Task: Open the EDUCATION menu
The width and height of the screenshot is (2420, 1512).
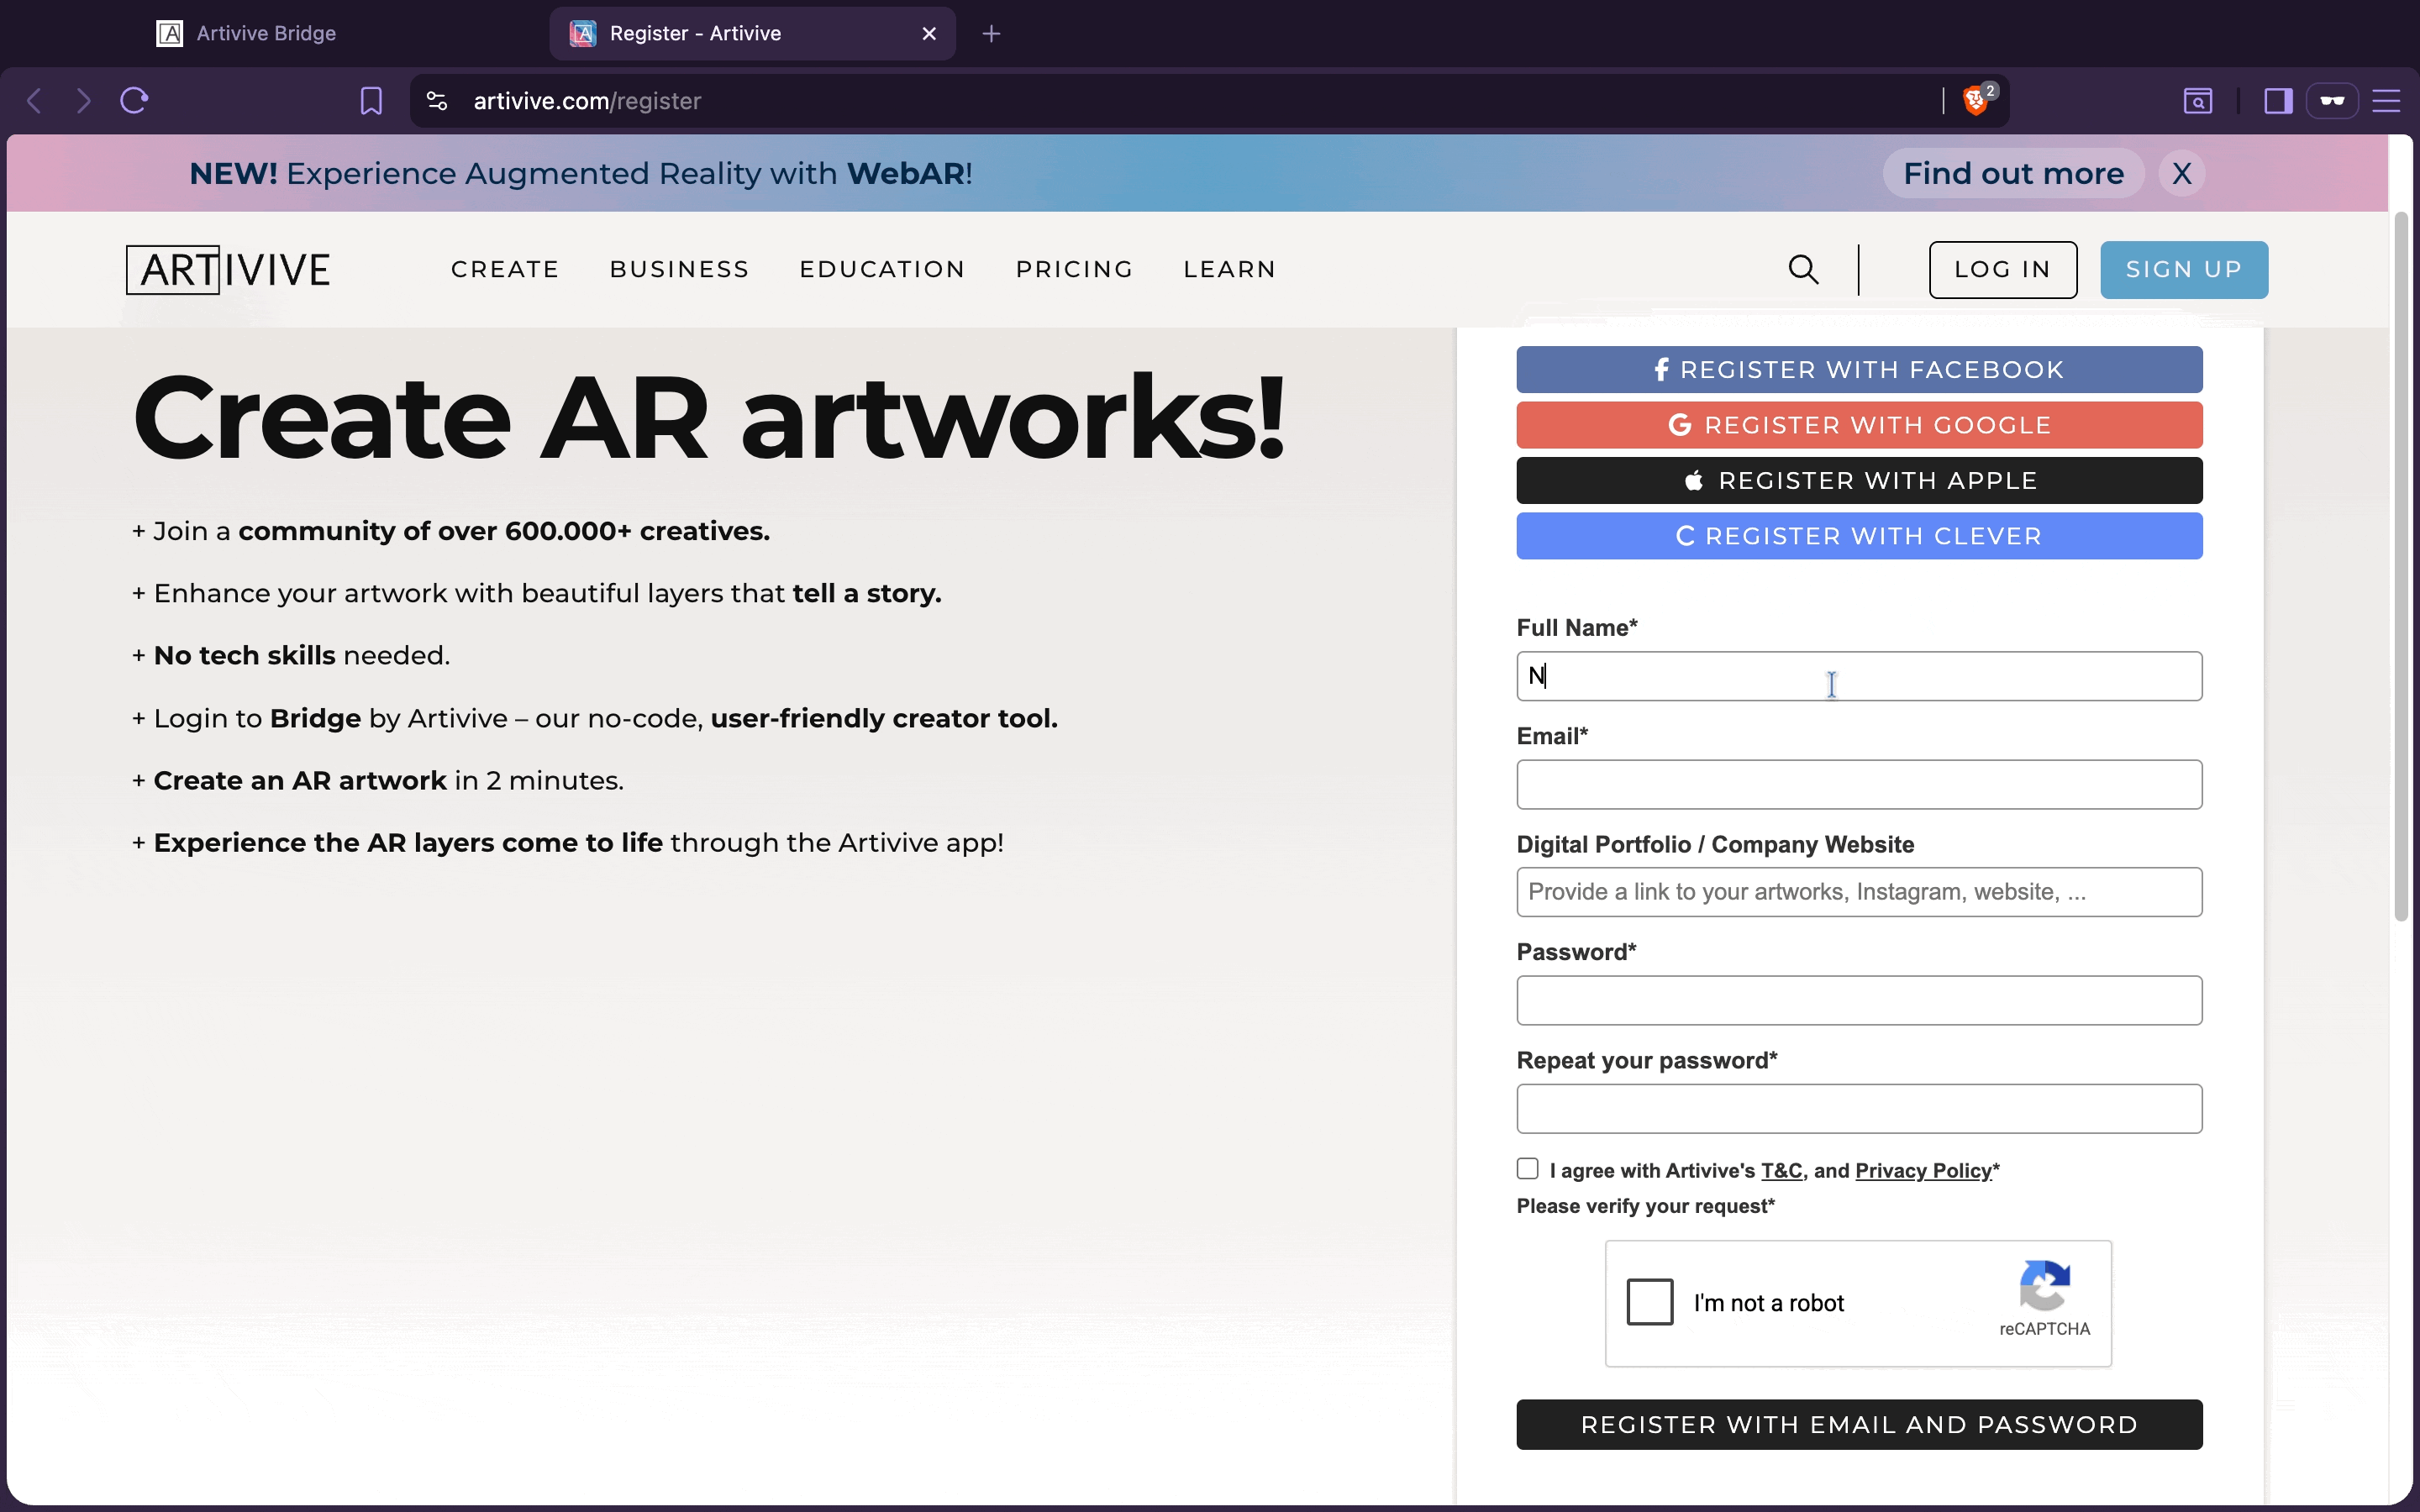Action: click(x=882, y=270)
